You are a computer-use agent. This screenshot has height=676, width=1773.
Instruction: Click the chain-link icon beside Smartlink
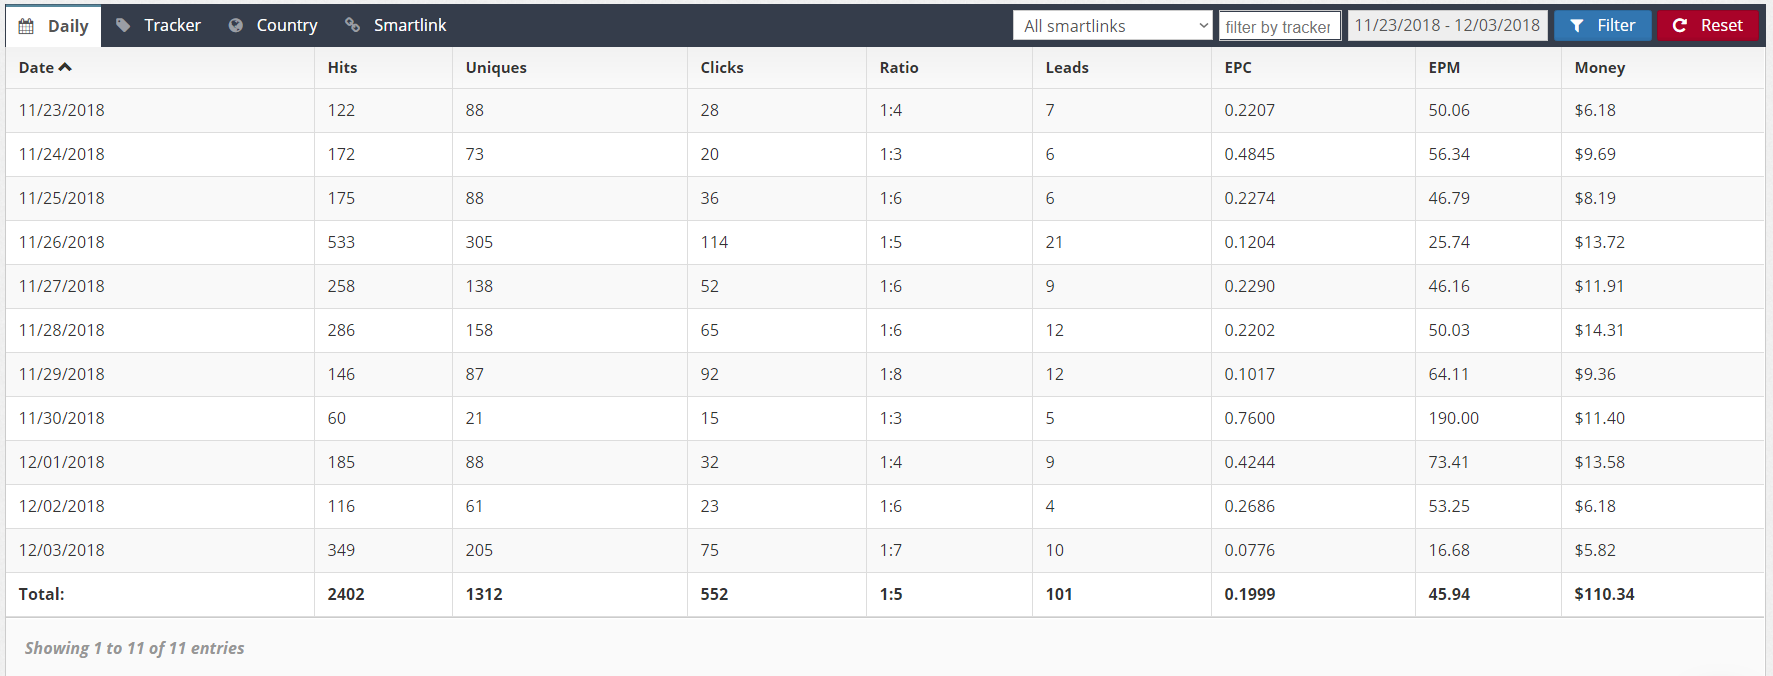[x=353, y=25]
